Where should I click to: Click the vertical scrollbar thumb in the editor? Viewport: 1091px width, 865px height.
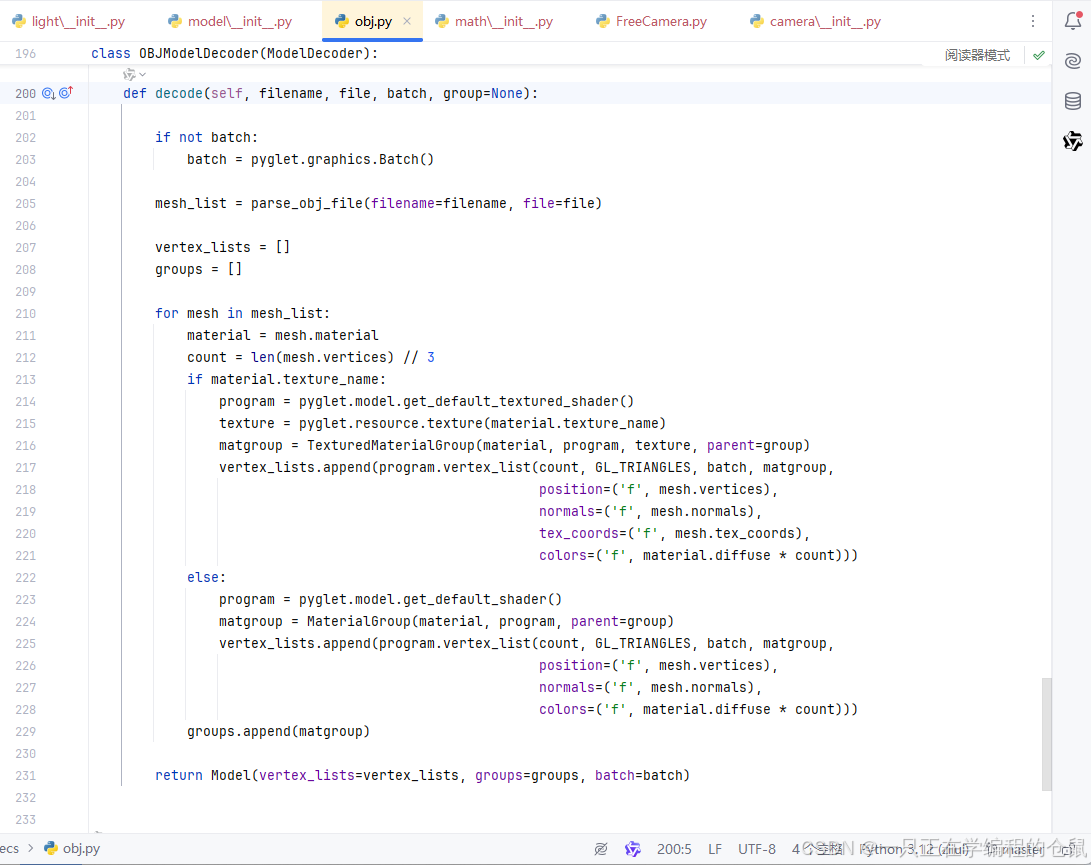point(1046,734)
